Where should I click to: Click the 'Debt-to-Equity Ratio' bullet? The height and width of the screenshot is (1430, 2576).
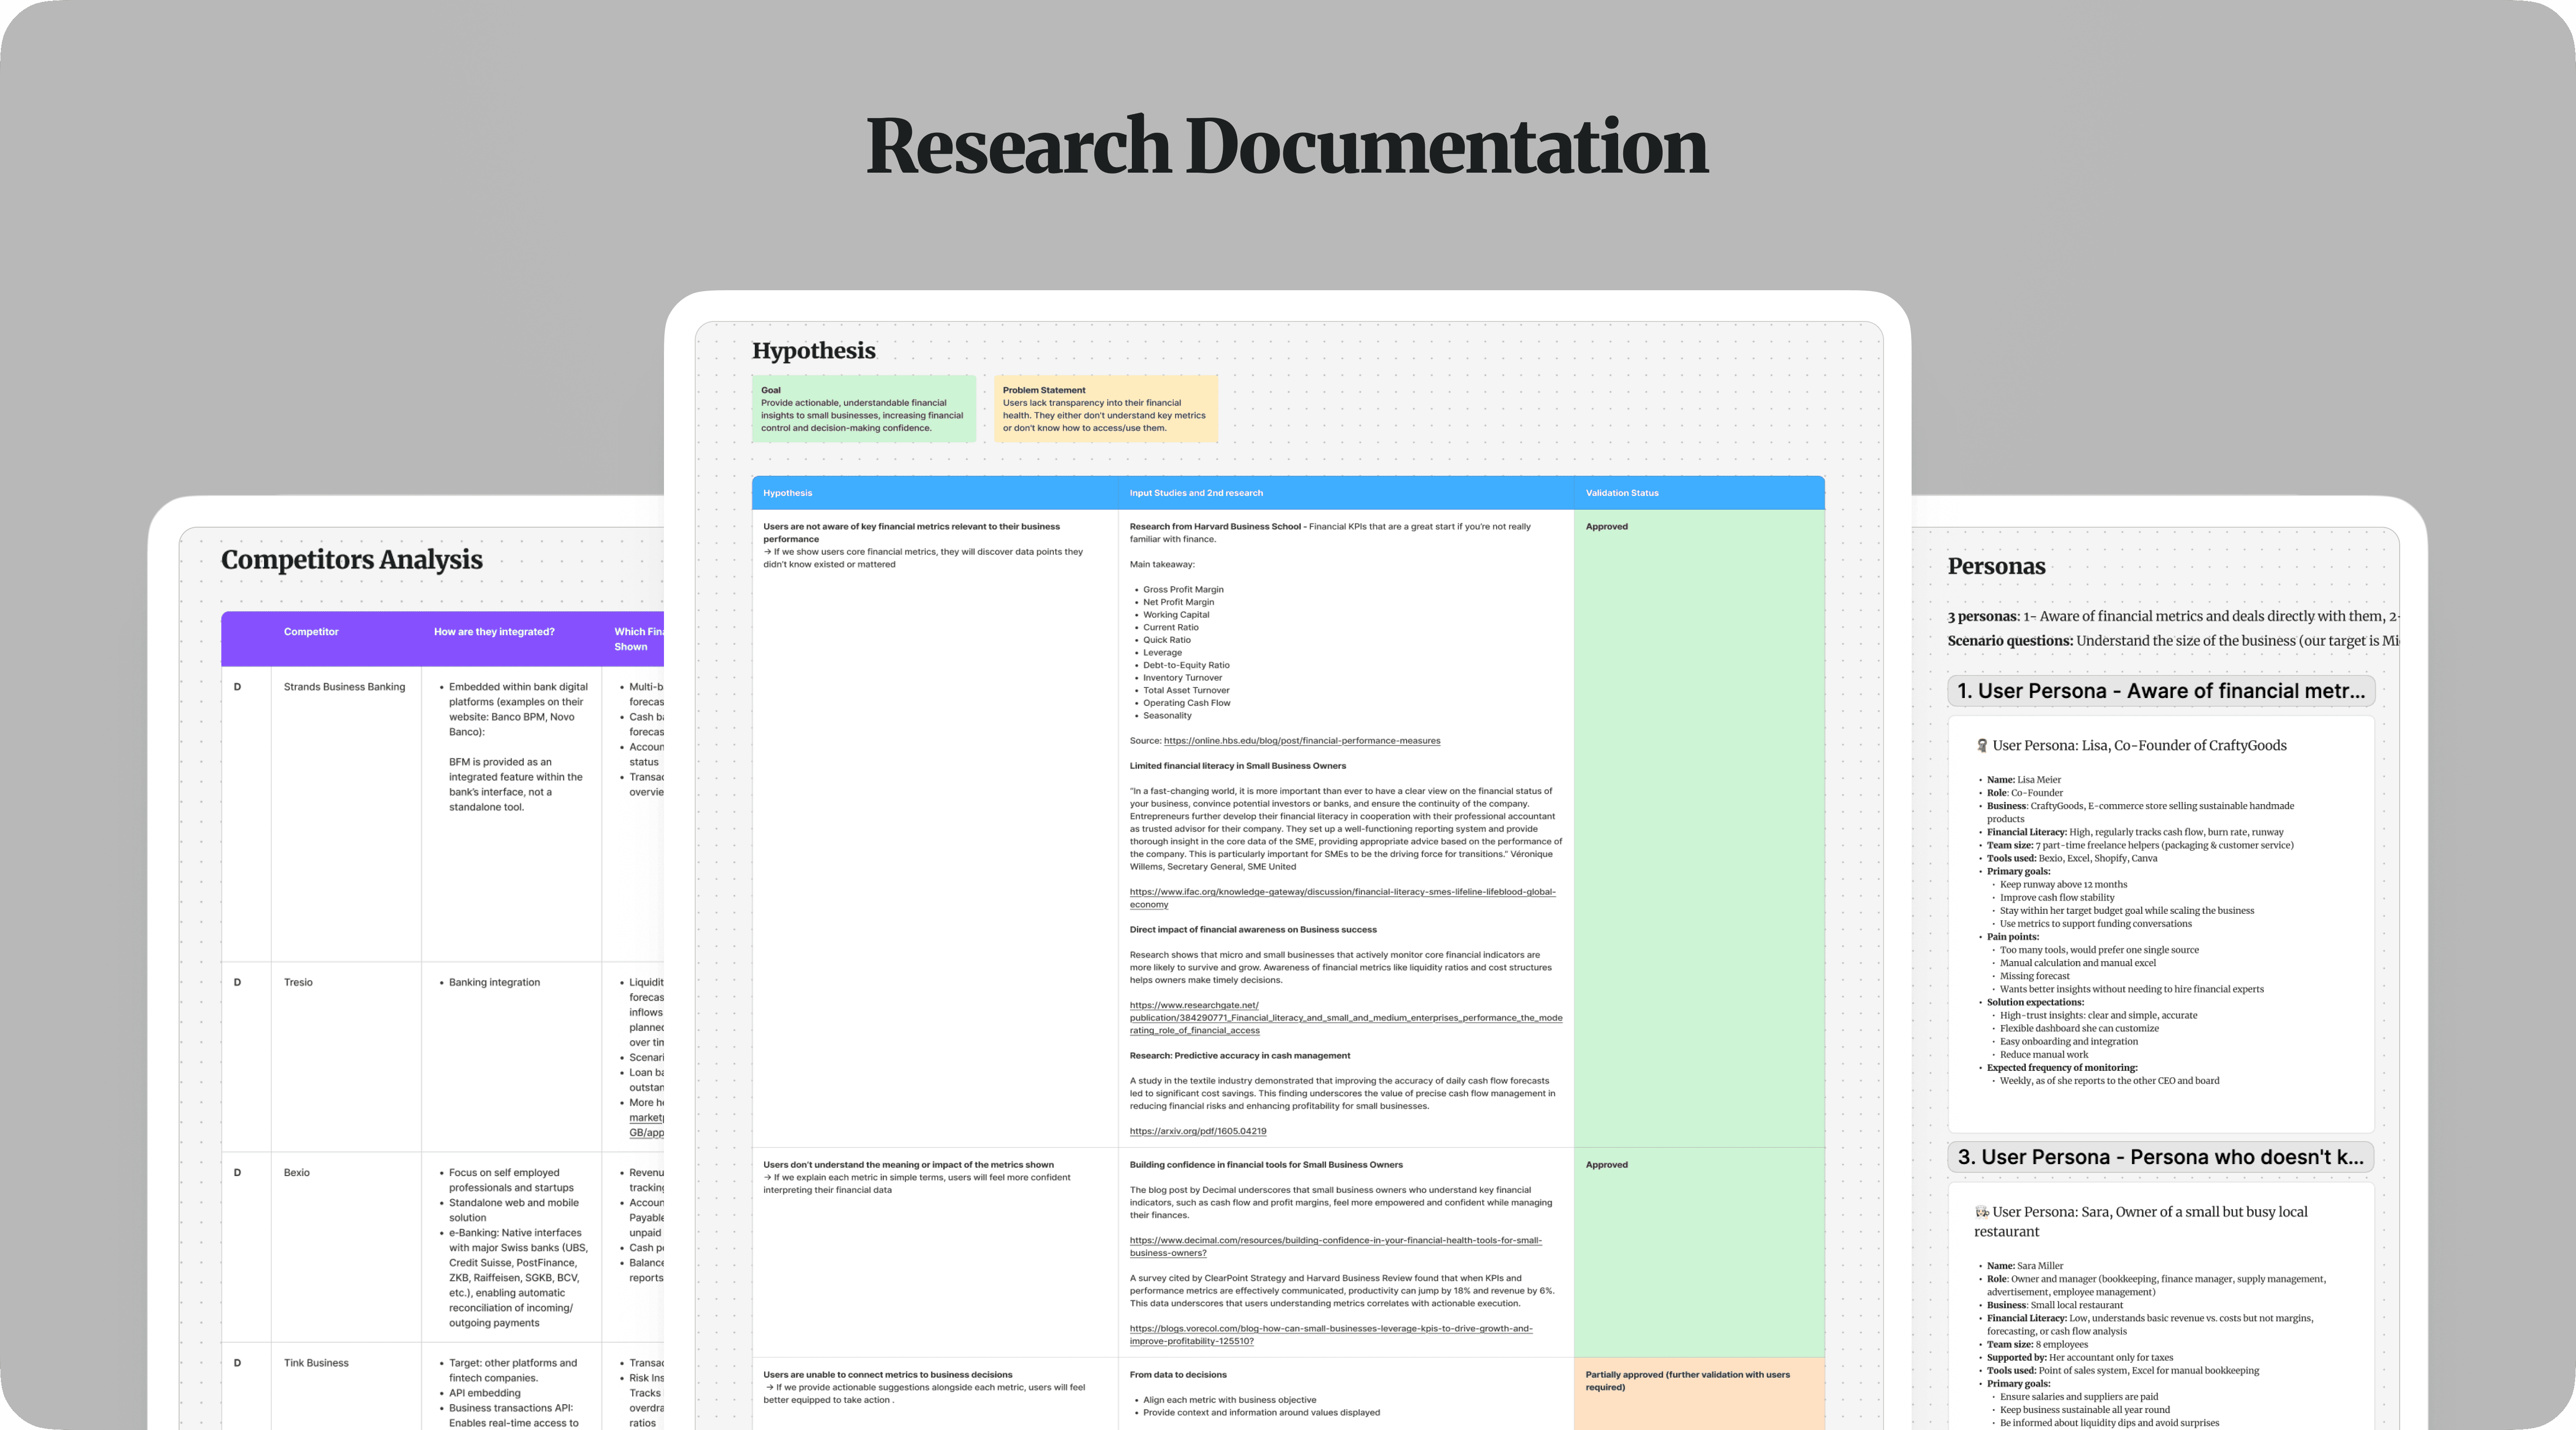click(x=1186, y=665)
